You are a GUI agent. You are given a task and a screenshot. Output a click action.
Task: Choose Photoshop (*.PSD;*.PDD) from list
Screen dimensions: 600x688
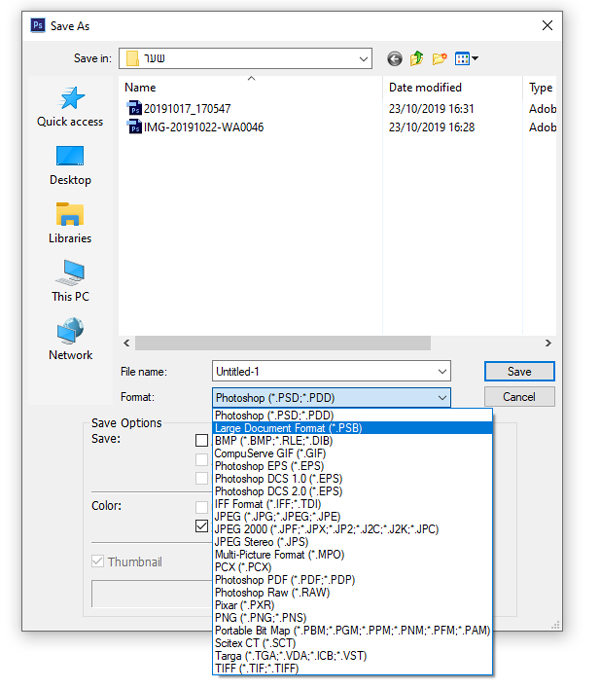[352, 415]
